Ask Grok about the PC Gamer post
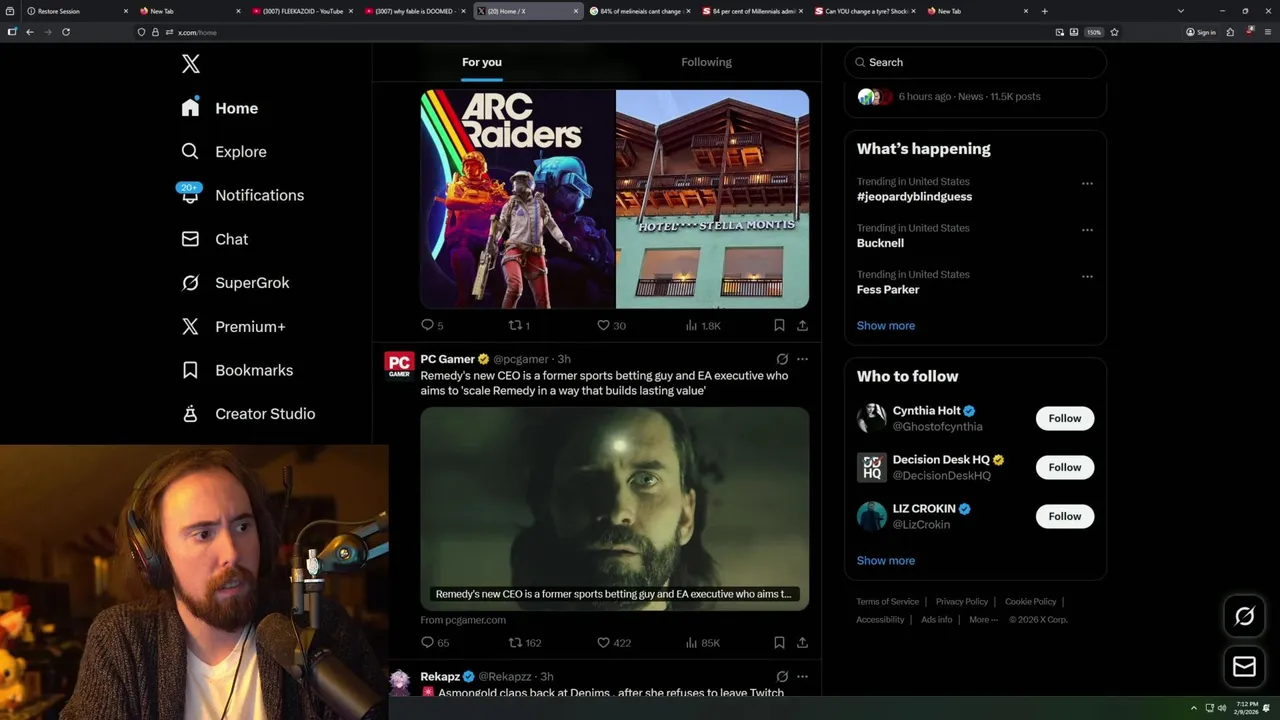 782,359
